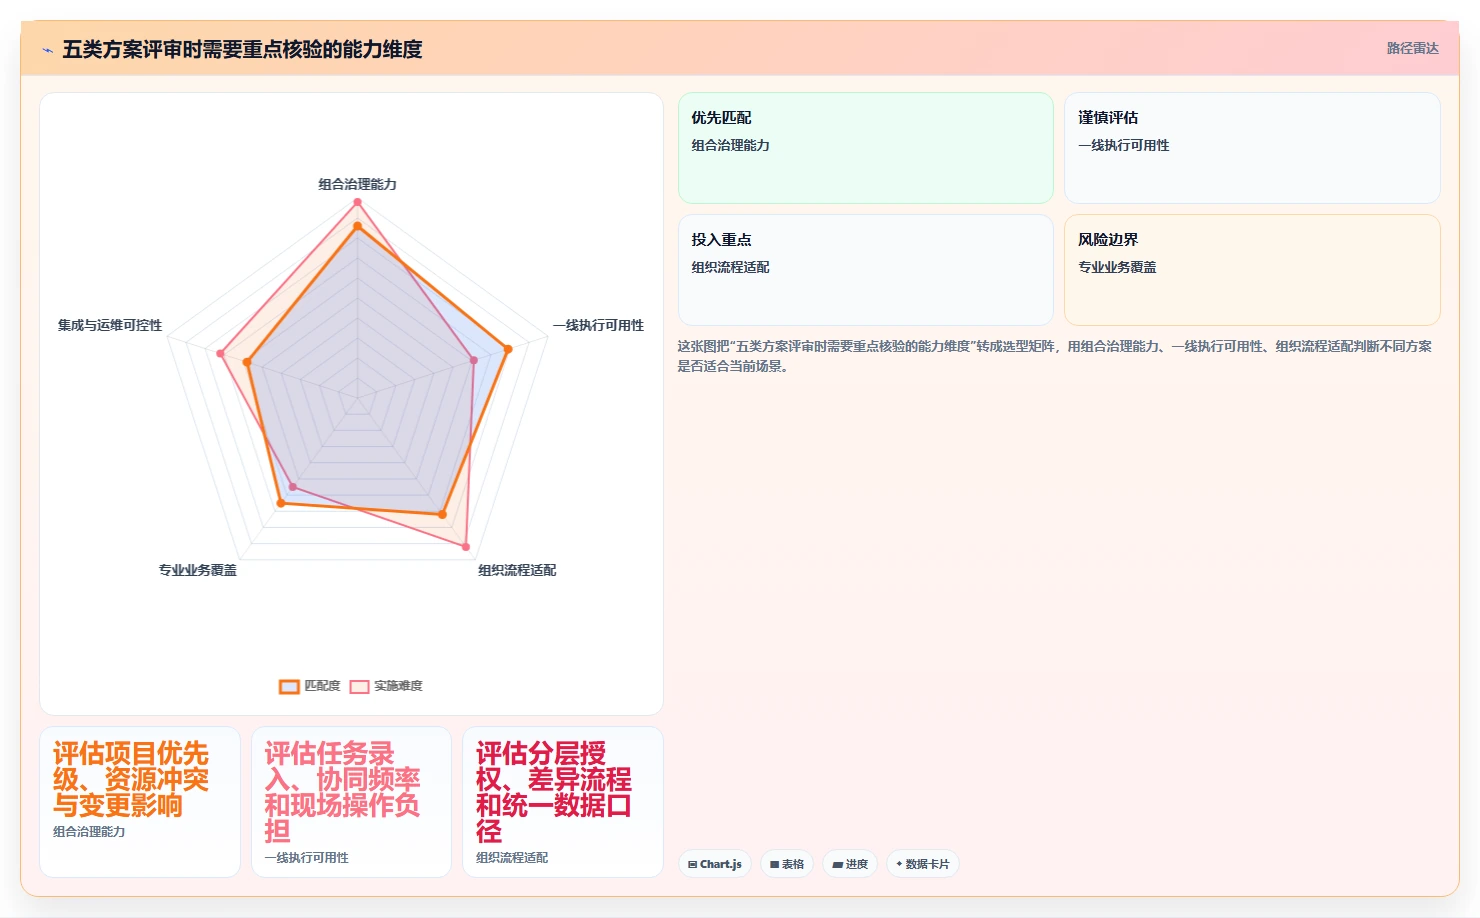Open the 谨慎评估 card

point(1252,148)
